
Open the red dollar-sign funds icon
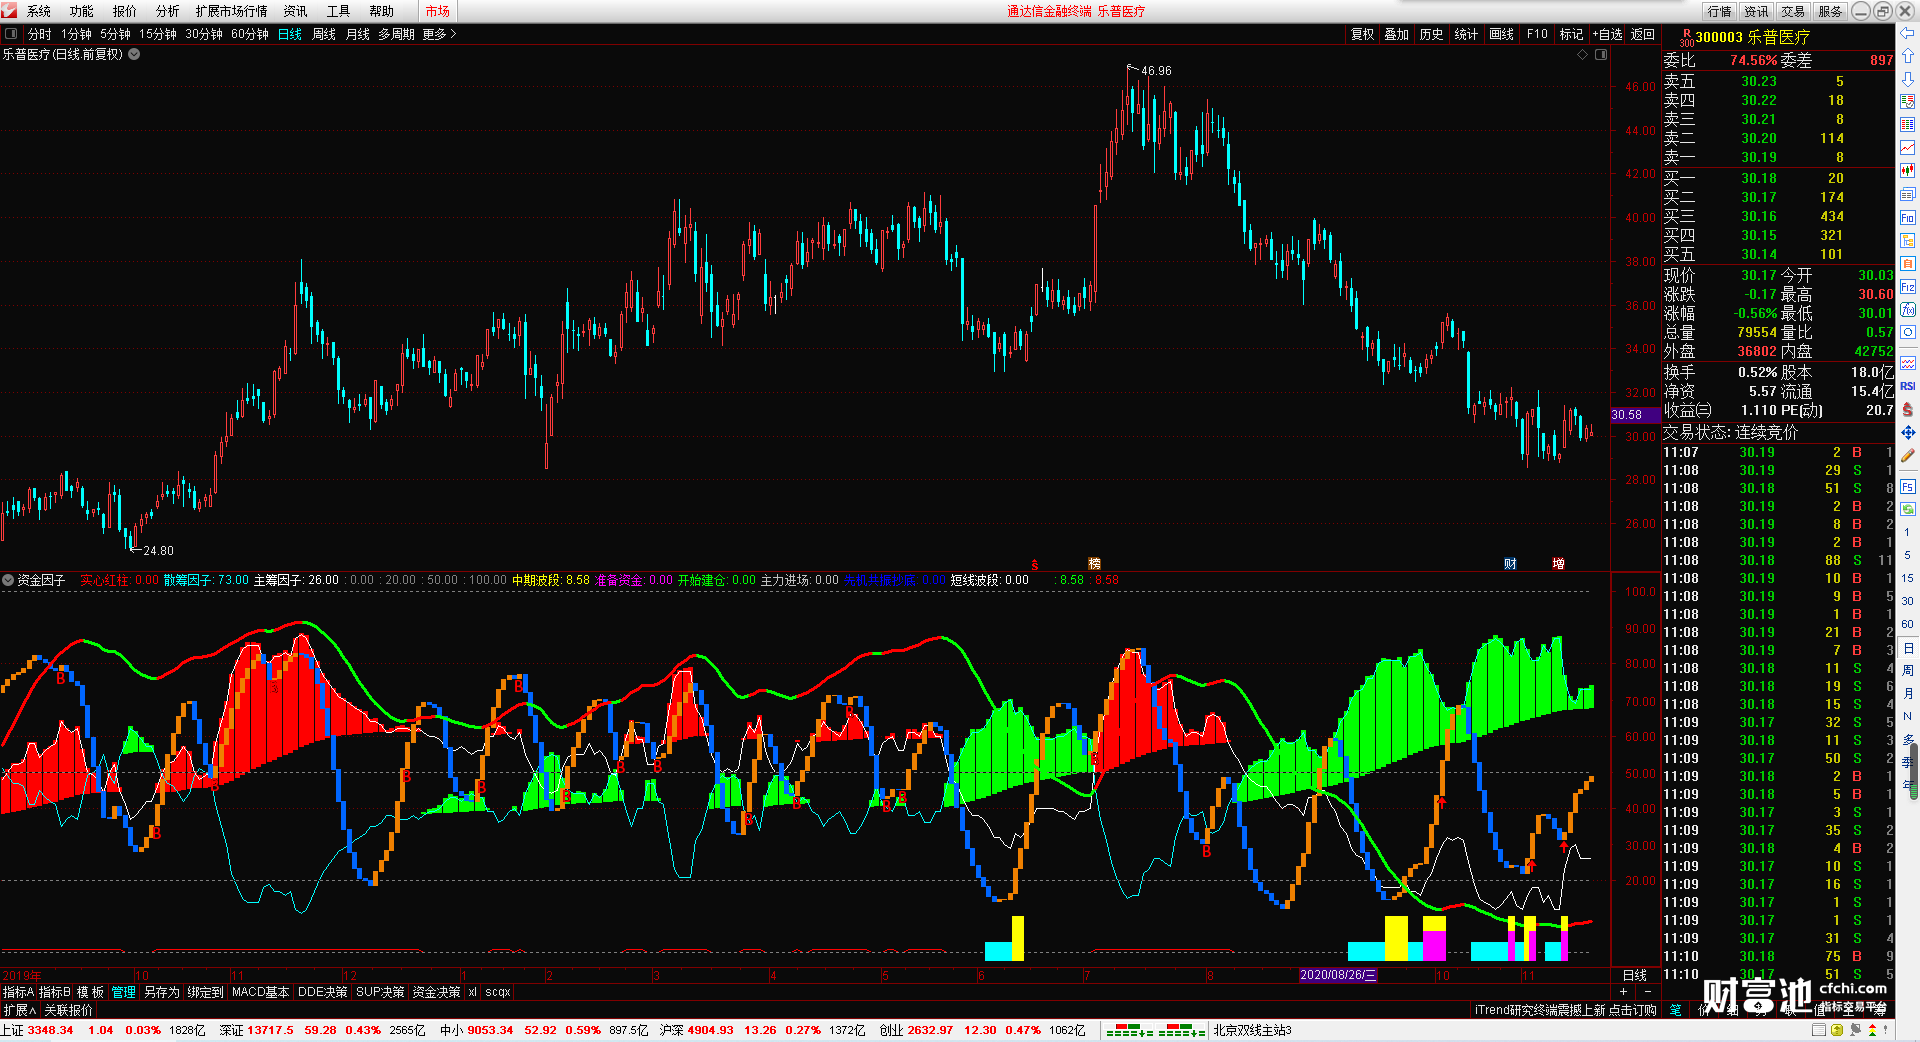click(x=1907, y=409)
